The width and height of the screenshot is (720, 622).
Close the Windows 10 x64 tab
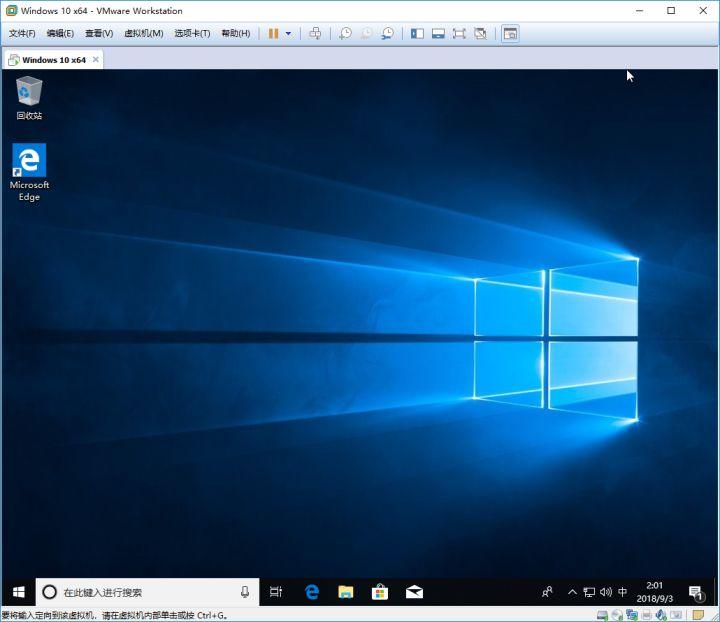(96, 60)
